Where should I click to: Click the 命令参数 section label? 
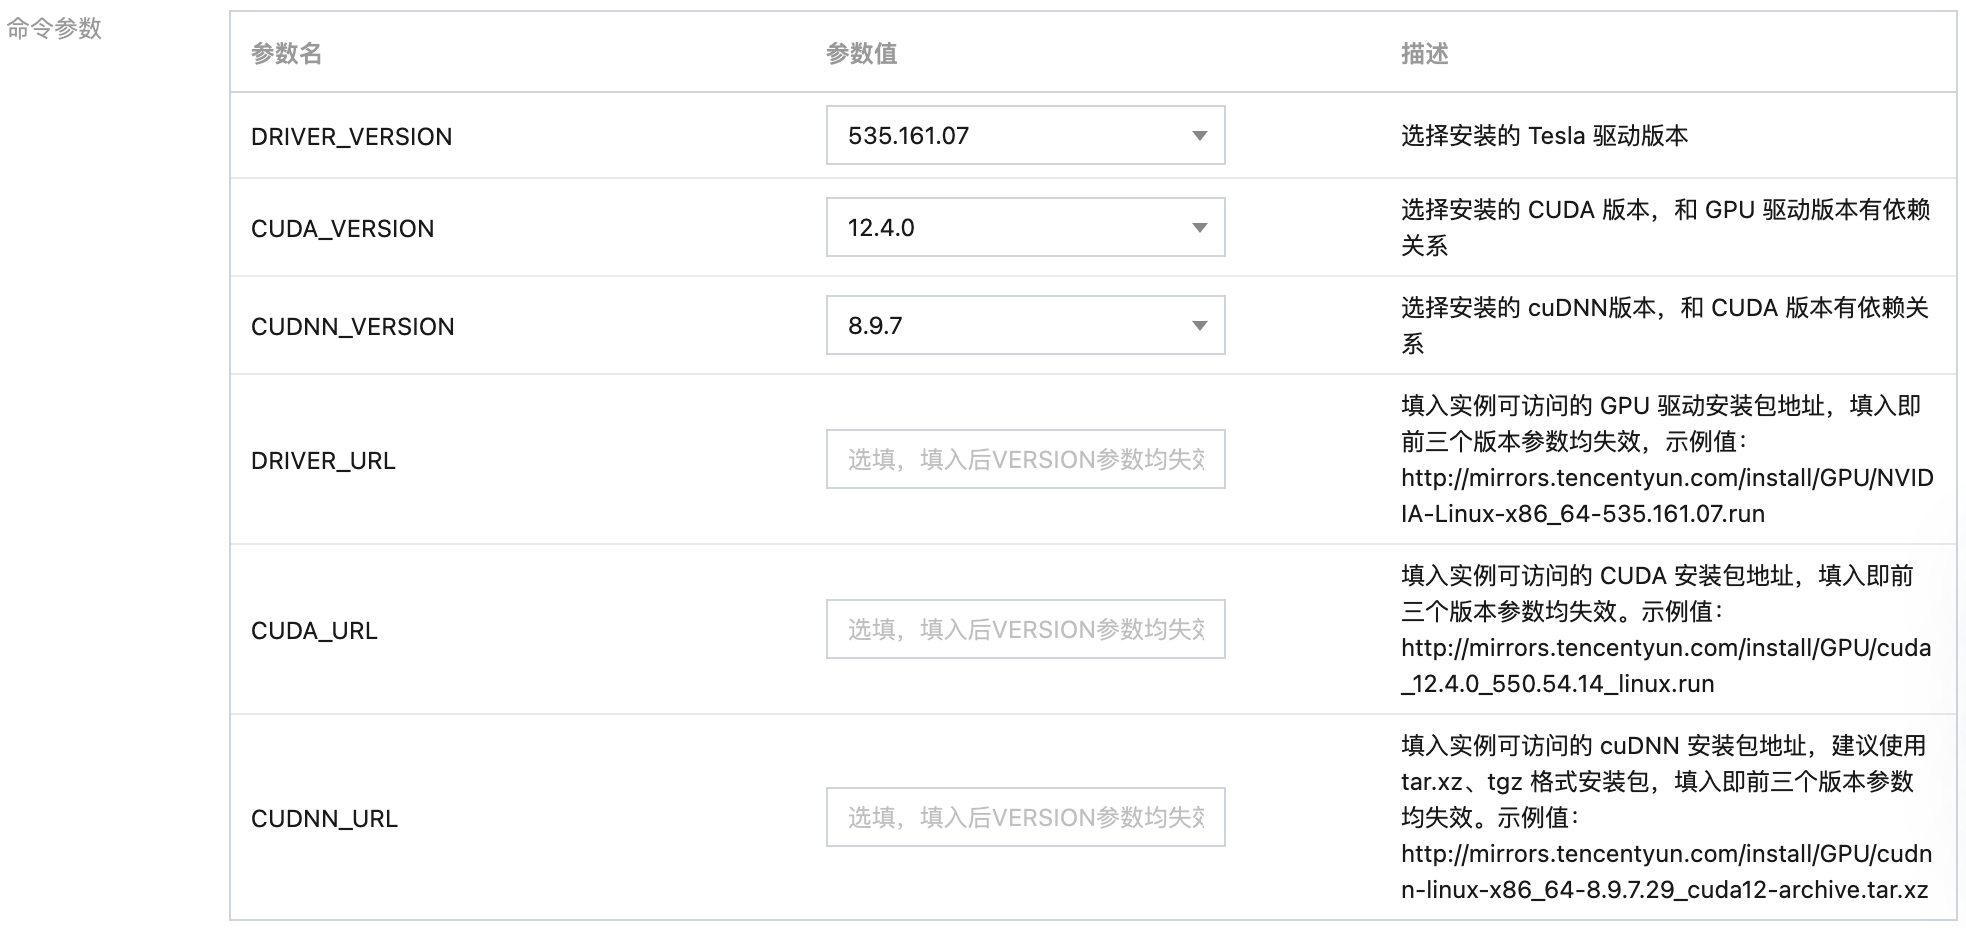click(54, 29)
